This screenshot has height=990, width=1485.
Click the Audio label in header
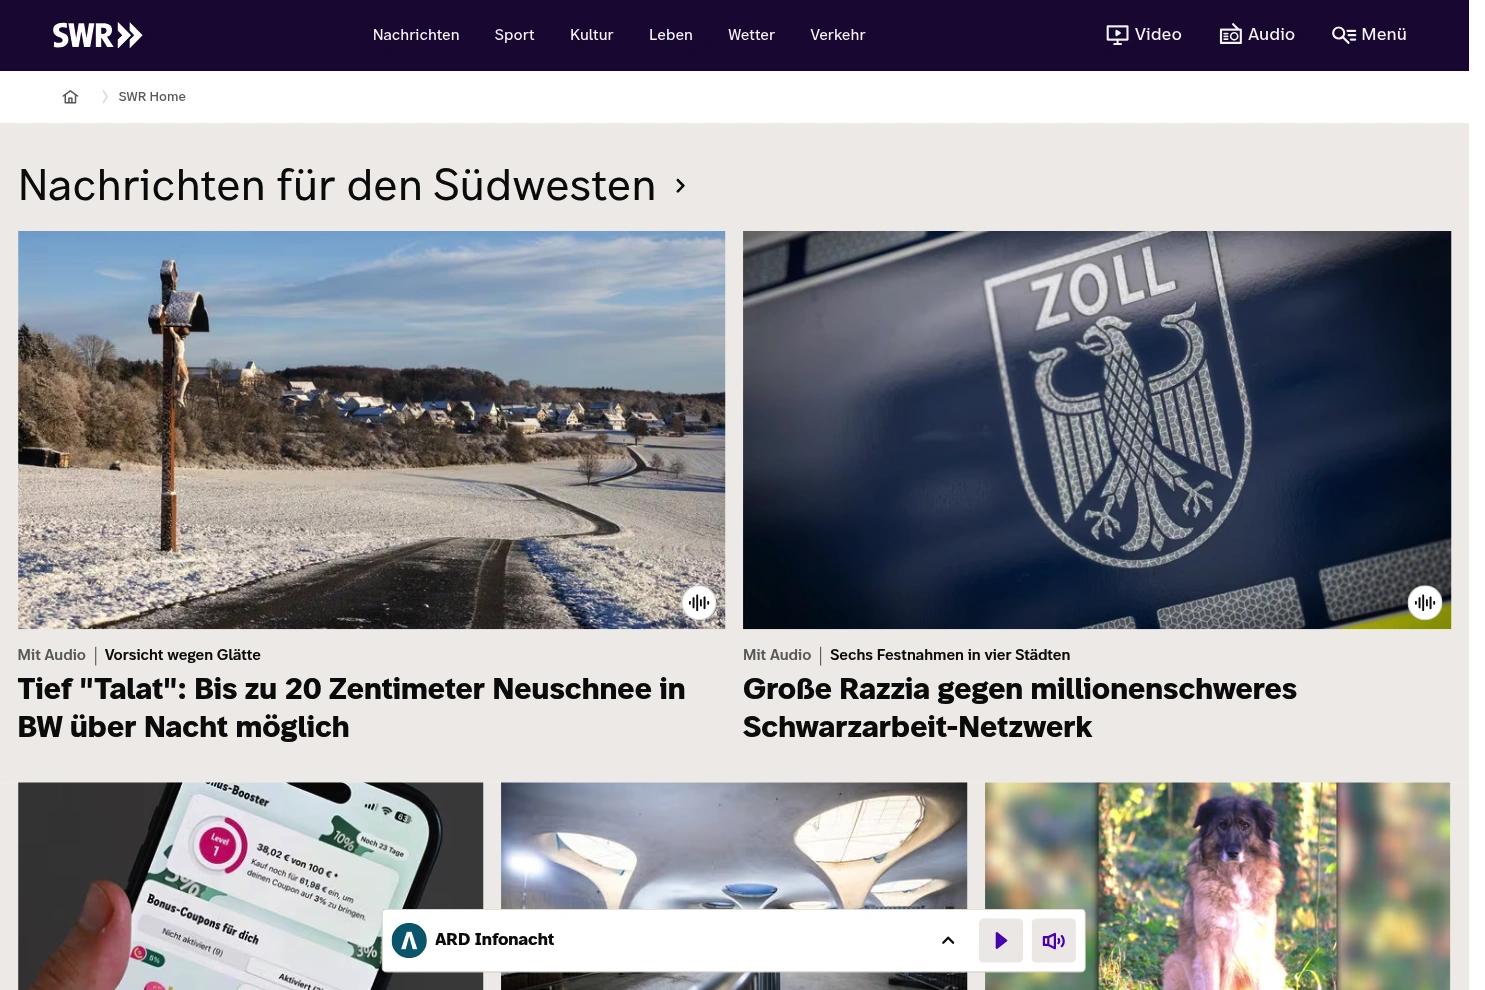[1271, 34]
